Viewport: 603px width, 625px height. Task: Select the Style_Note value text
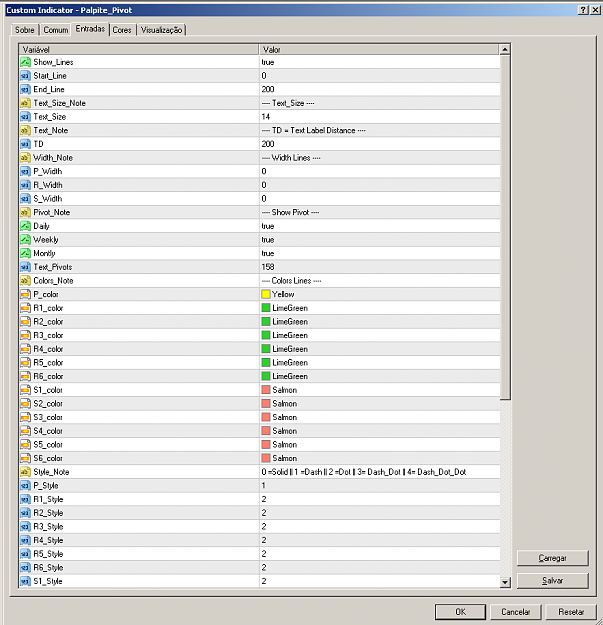tap(364, 472)
